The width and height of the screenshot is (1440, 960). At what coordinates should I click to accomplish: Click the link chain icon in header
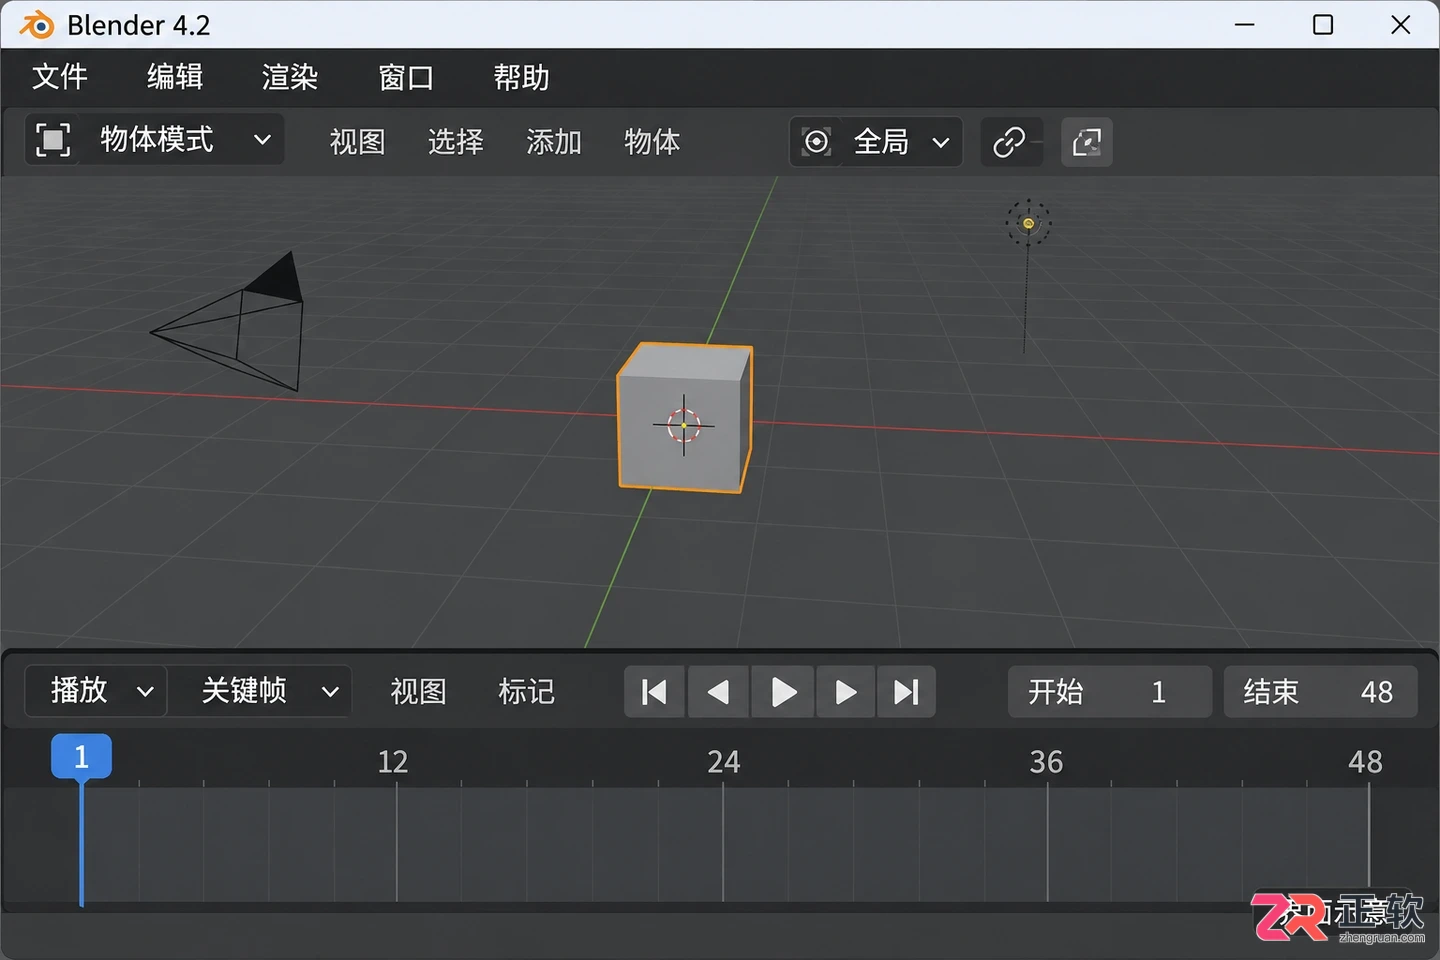pyautogui.click(x=1009, y=142)
